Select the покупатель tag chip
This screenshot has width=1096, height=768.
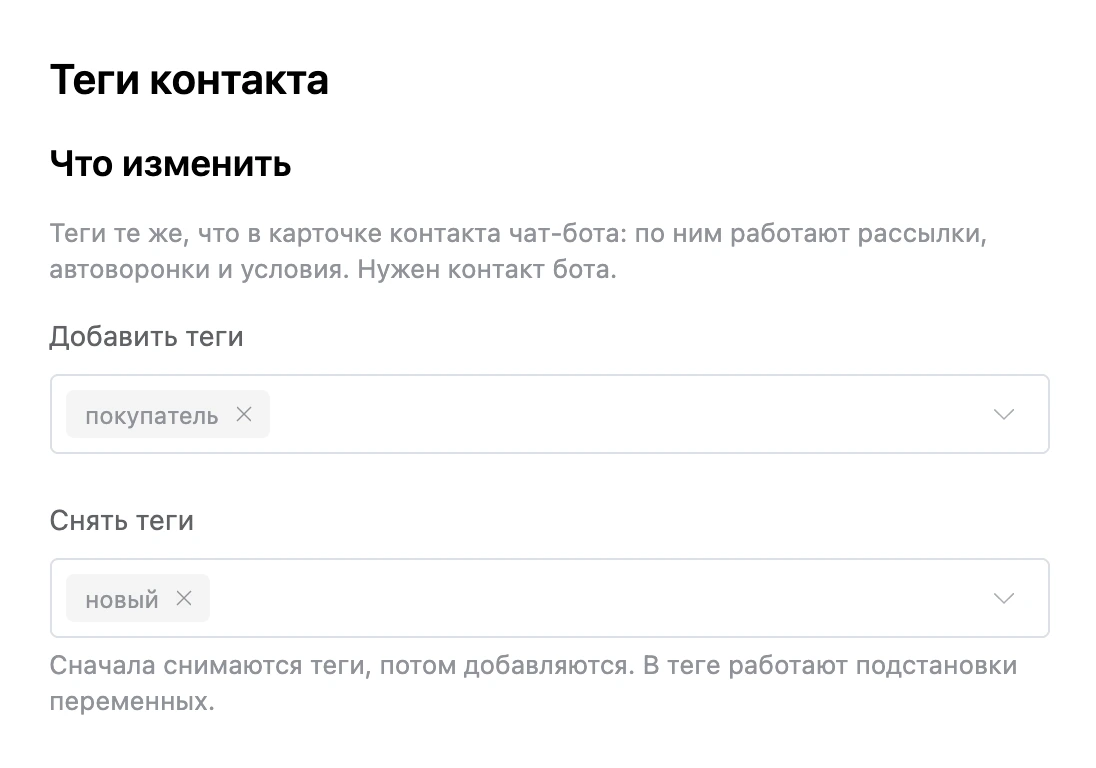(168, 414)
